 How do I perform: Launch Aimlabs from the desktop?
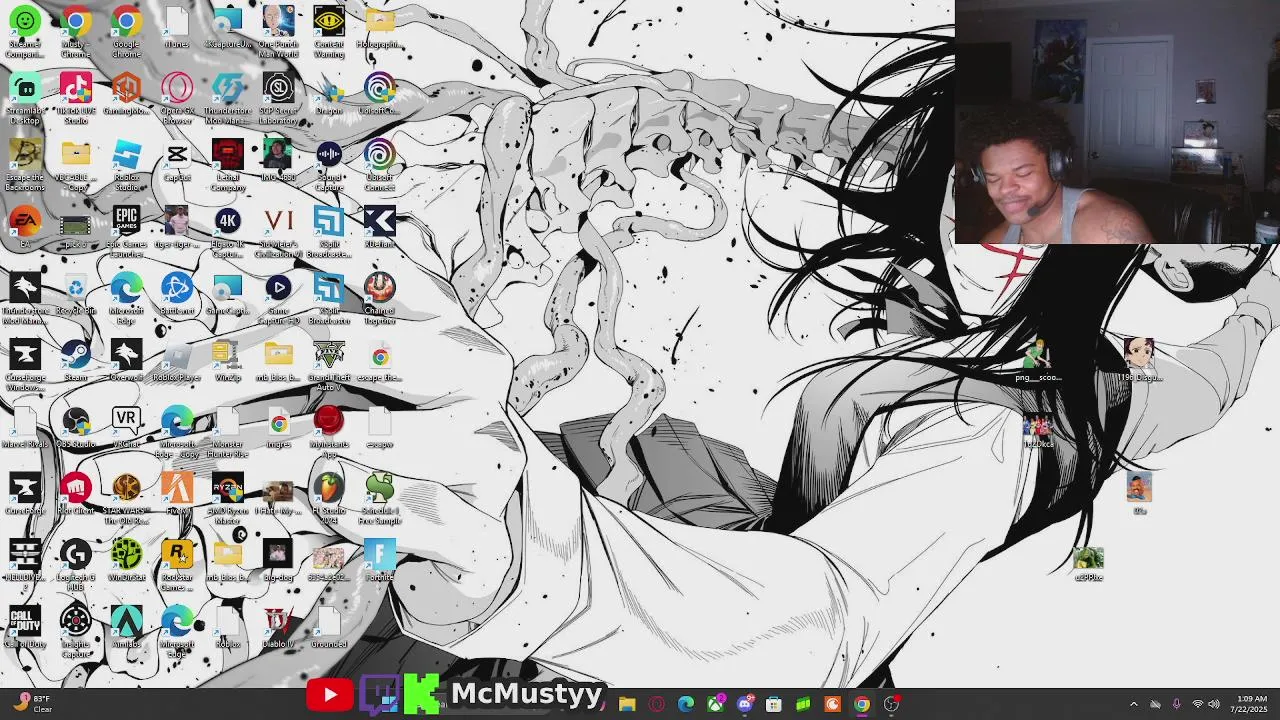point(127,627)
